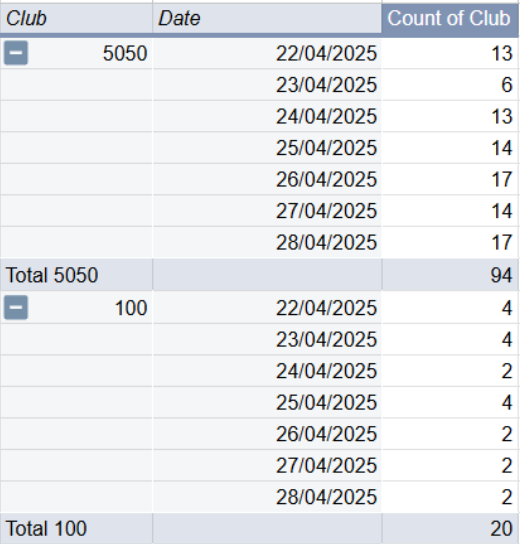520x544 pixels.
Task: Select 27/04/2025 date under club 100
Action: point(267,465)
